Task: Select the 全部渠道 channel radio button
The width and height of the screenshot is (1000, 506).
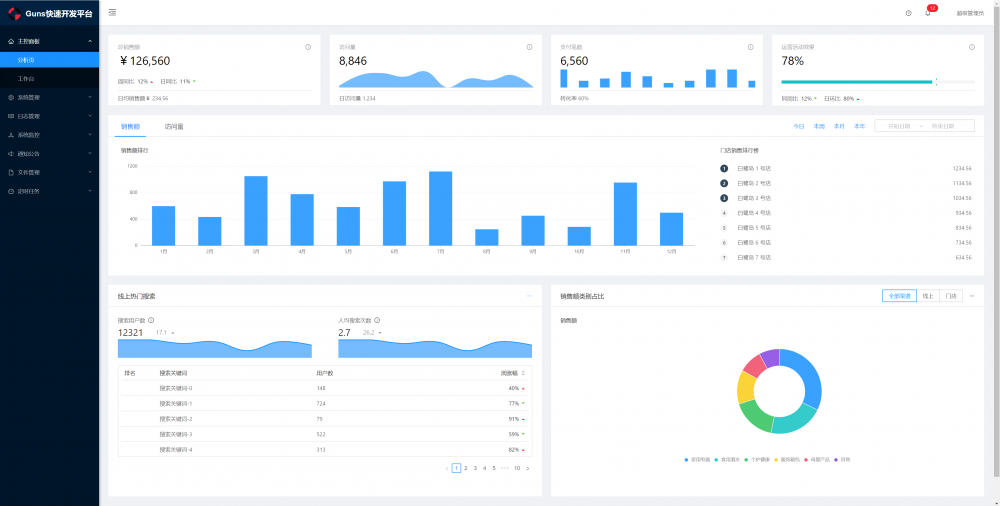Action: click(x=899, y=296)
